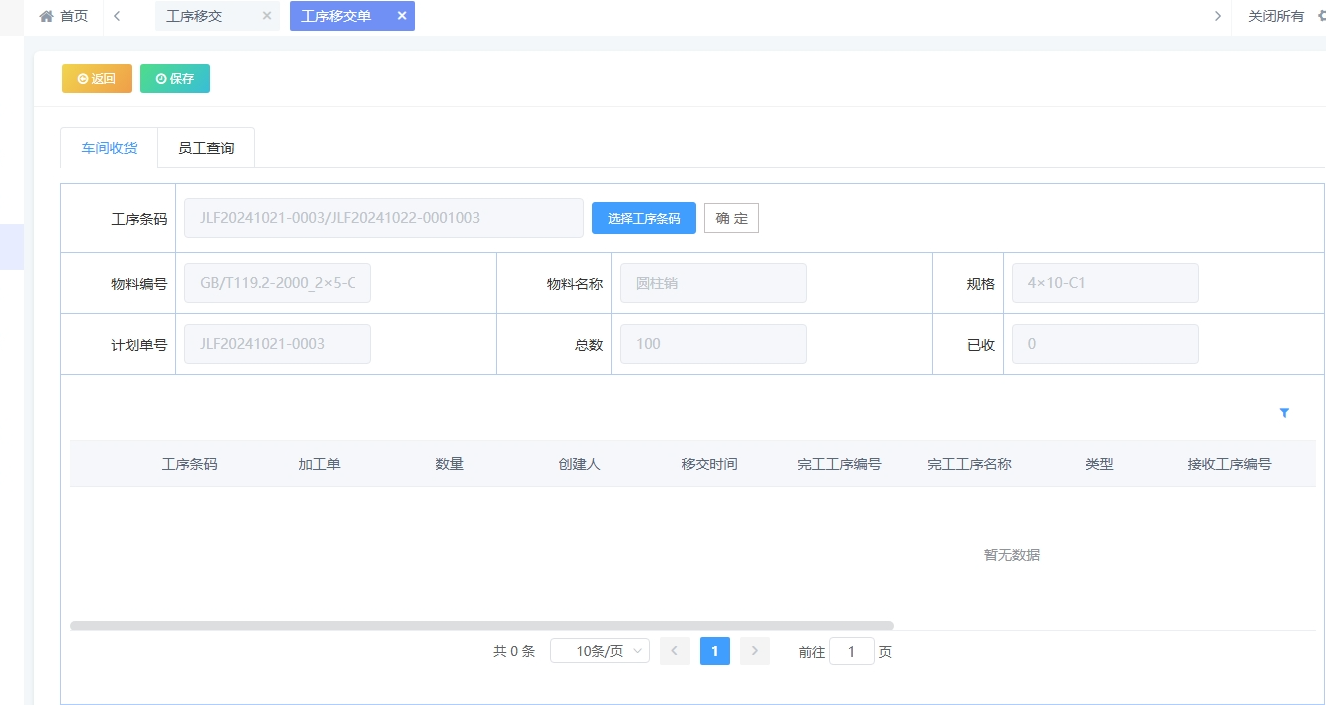Switch to the 工序移交 tab
The height and width of the screenshot is (705, 1326).
(x=194, y=16)
